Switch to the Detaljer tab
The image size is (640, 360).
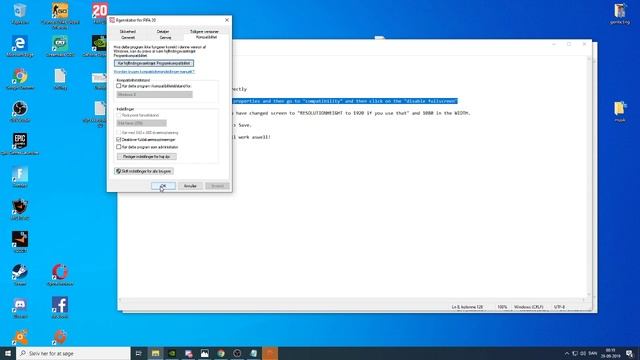click(163, 31)
